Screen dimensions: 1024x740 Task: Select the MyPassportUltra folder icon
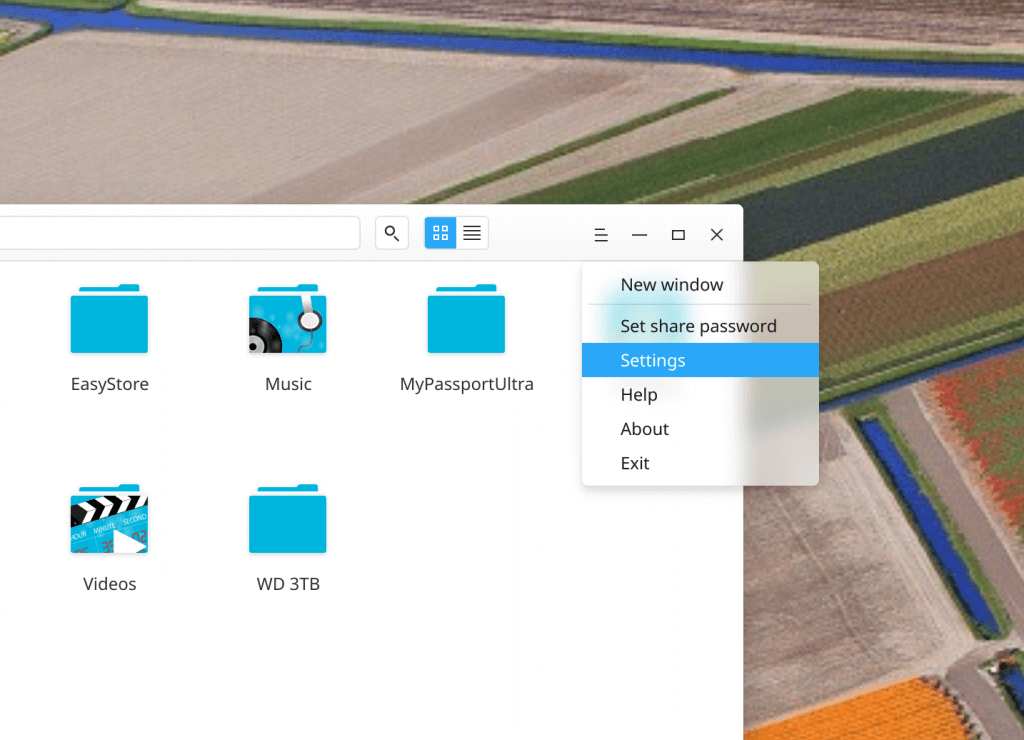point(466,320)
